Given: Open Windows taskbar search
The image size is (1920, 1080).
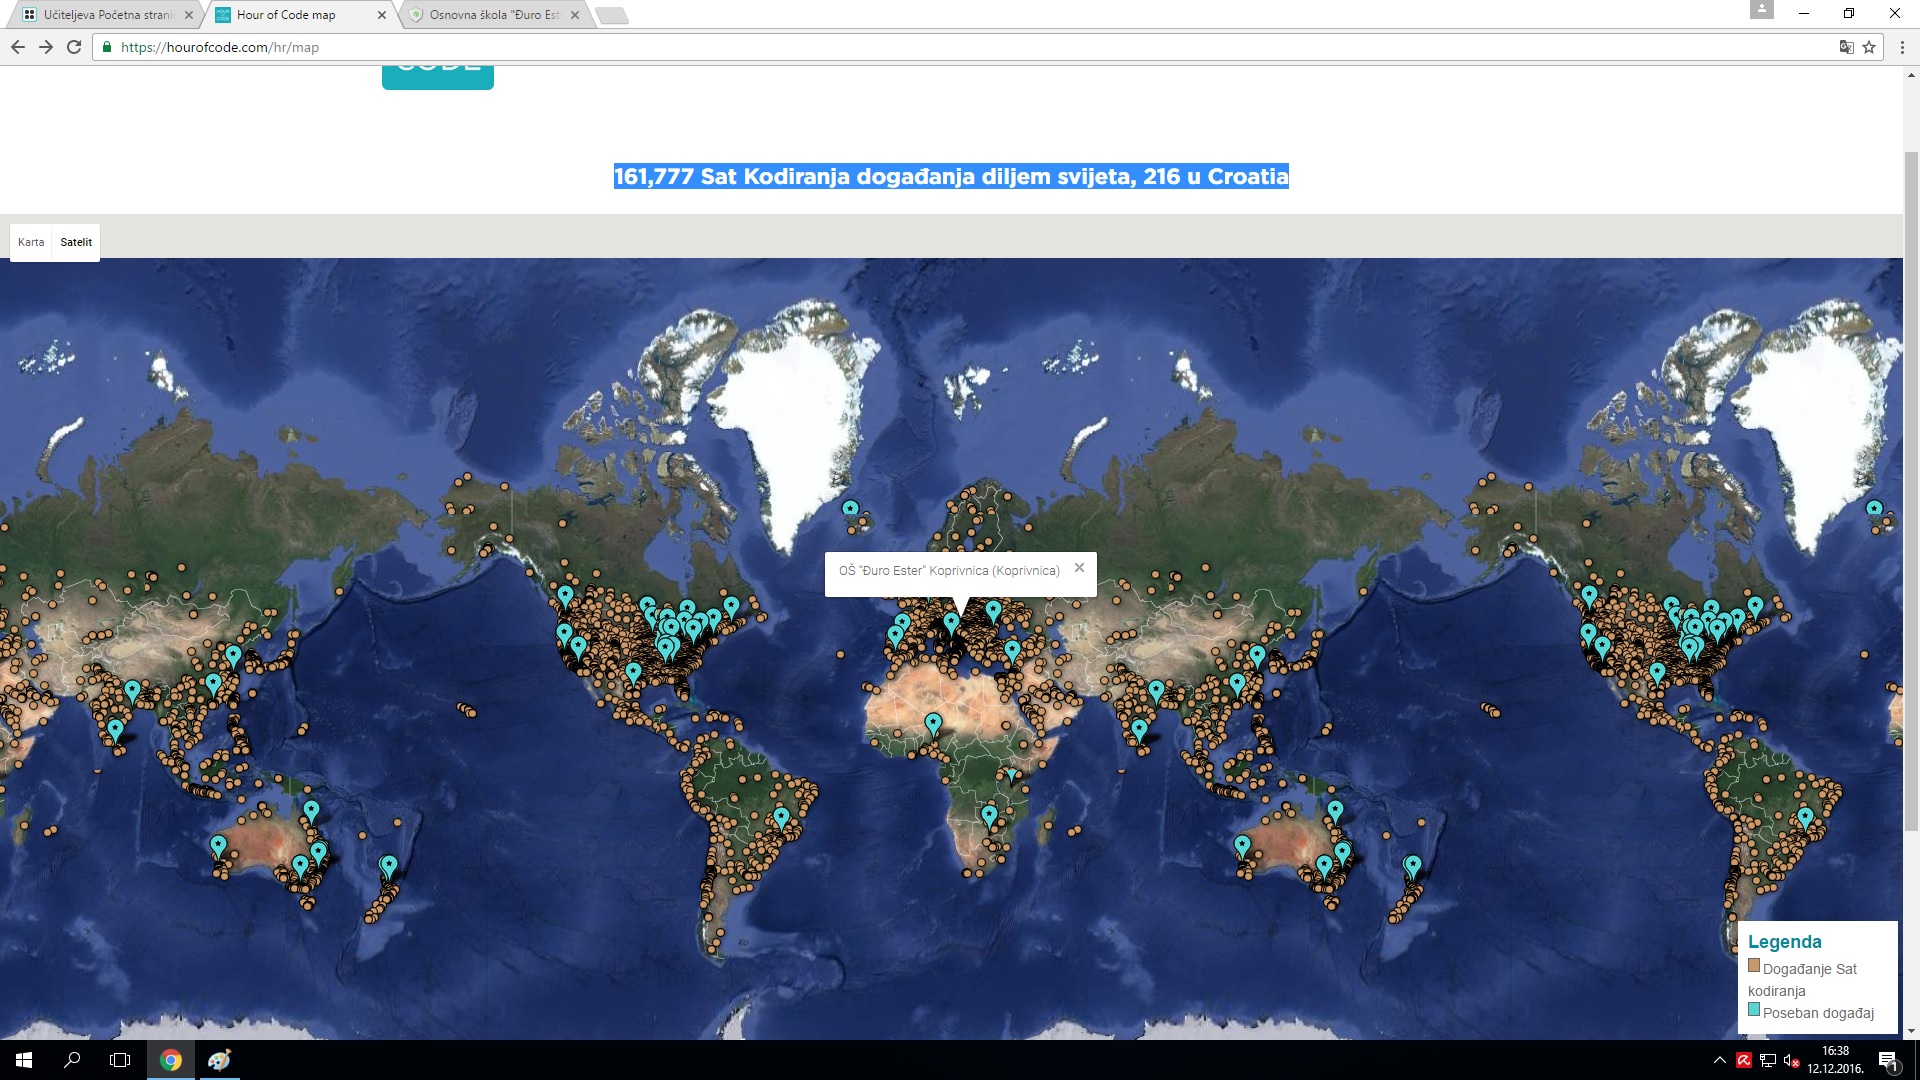Looking at the screenshot, I should tap(72, 1060).
